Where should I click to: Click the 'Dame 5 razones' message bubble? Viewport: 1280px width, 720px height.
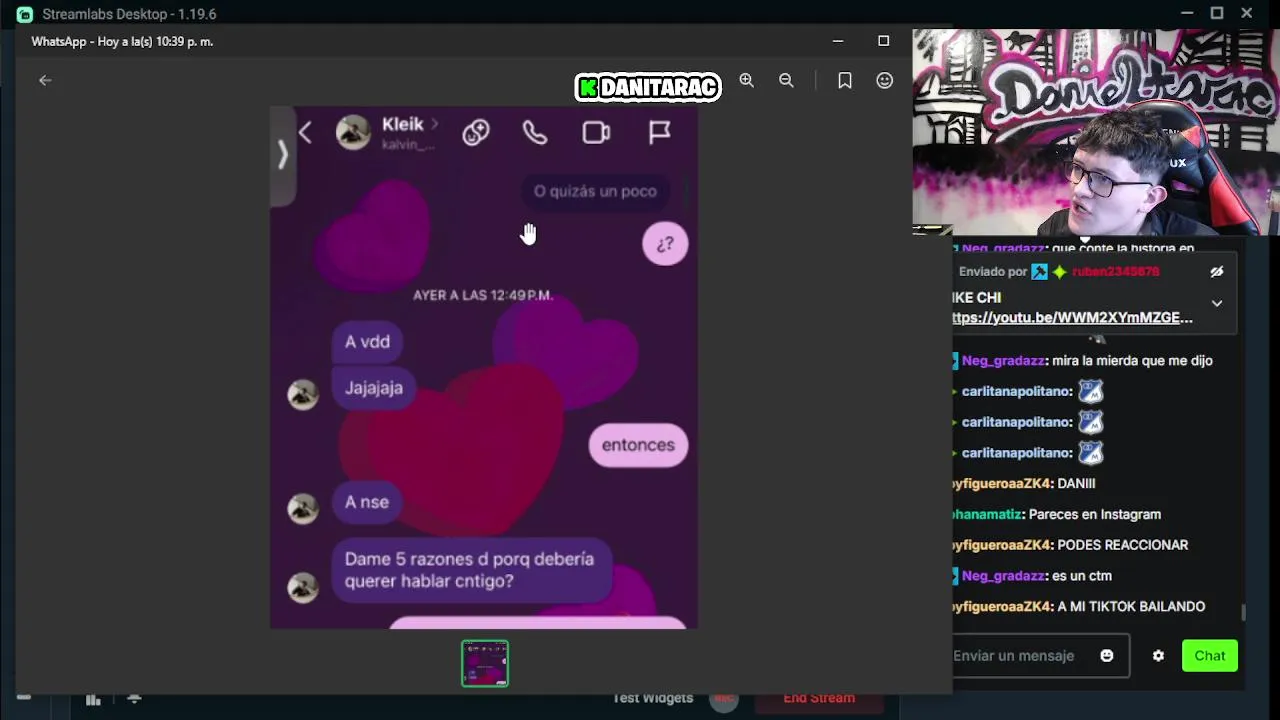[470, 570]
